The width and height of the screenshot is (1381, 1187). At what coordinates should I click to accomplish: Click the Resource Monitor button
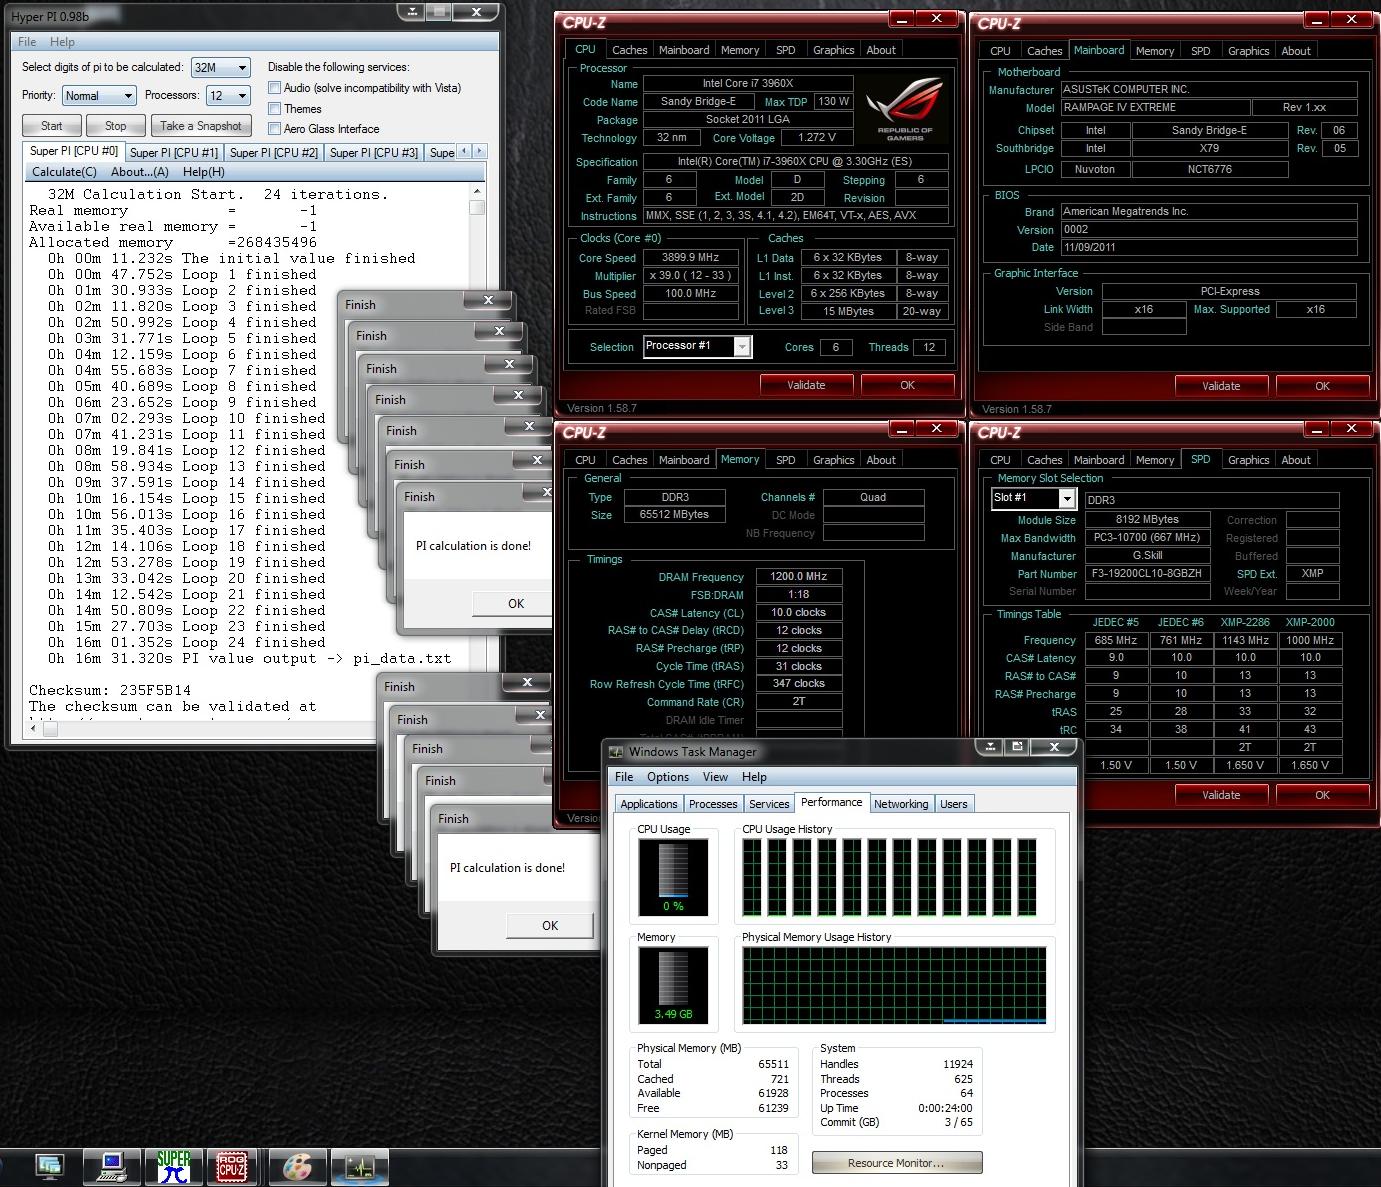(x=896, y=1162)
